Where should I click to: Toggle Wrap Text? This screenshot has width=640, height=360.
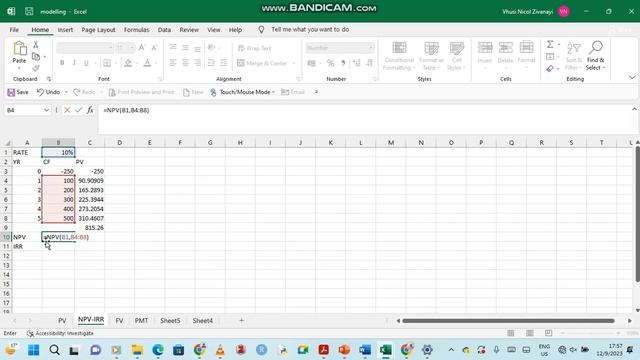(x=255, y=48)
